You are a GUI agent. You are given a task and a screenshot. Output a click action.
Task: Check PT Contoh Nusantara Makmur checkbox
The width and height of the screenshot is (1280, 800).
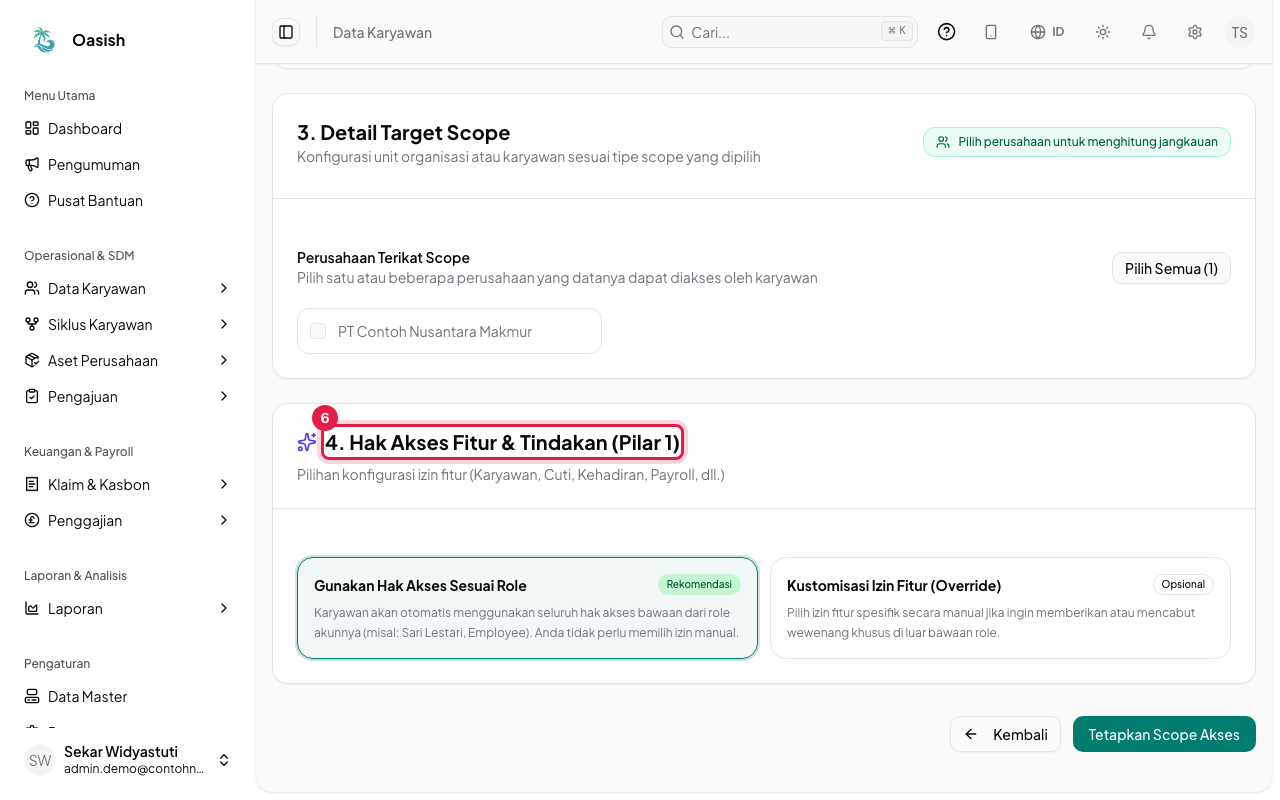pyautogui.click(x=318, y=331)
